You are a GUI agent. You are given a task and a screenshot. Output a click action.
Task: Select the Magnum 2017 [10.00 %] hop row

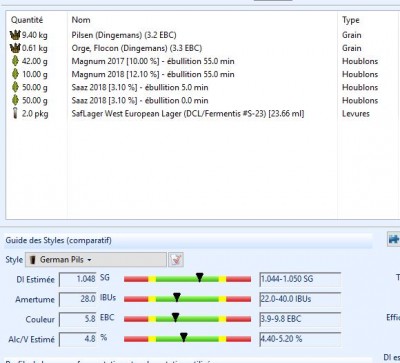pyautogui.click(x=203, y=61)
